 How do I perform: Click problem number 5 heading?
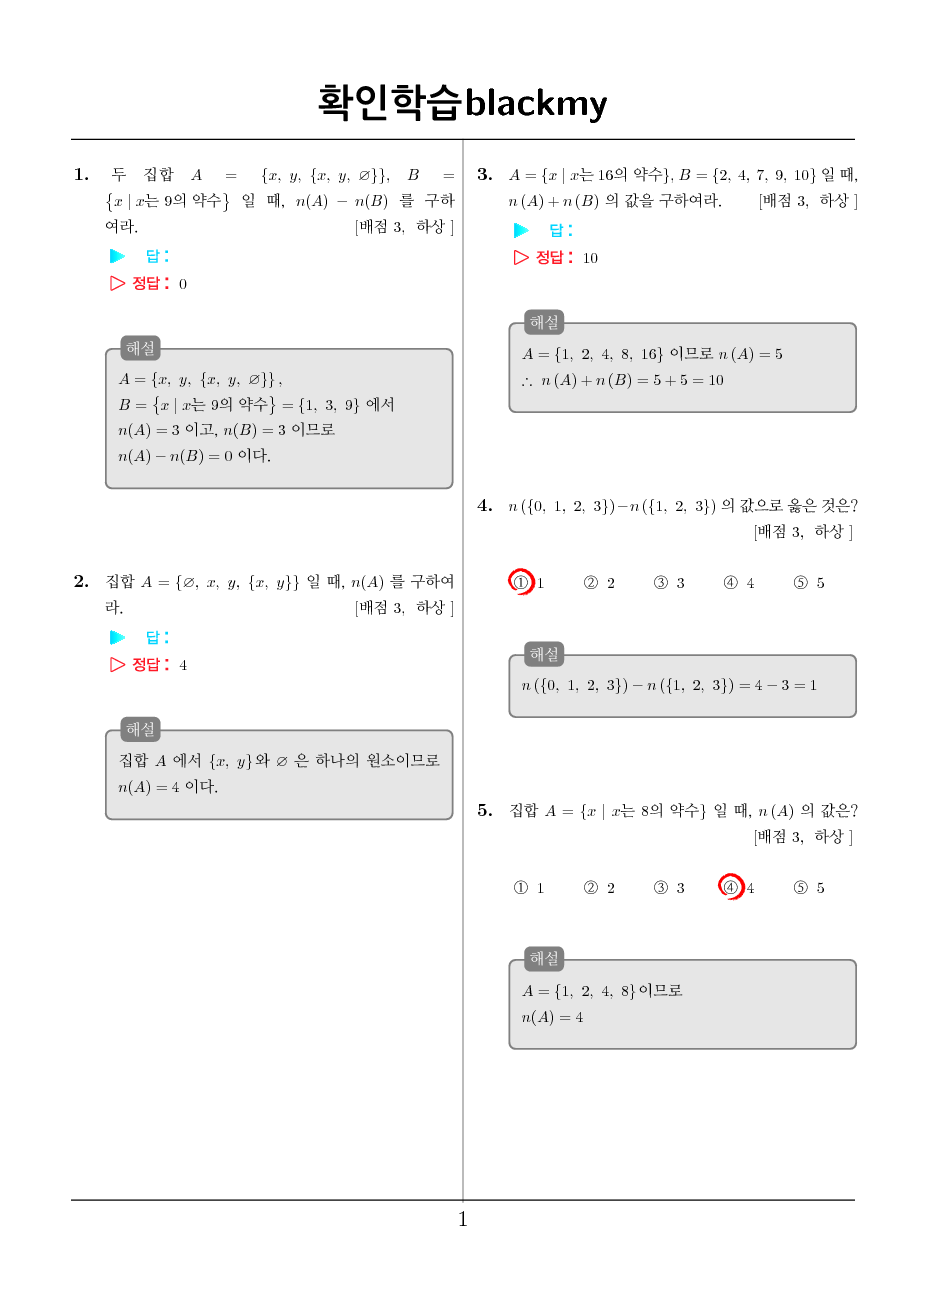pos(485,811)
